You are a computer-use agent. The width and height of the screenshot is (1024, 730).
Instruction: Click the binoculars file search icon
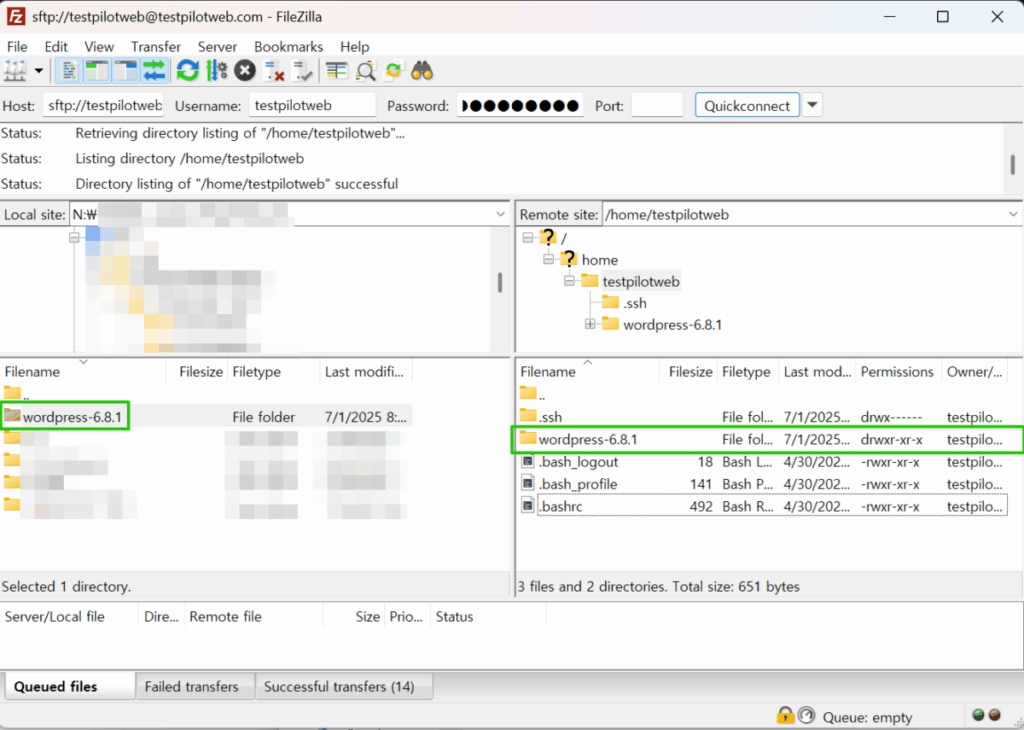[x=422, y=71]
